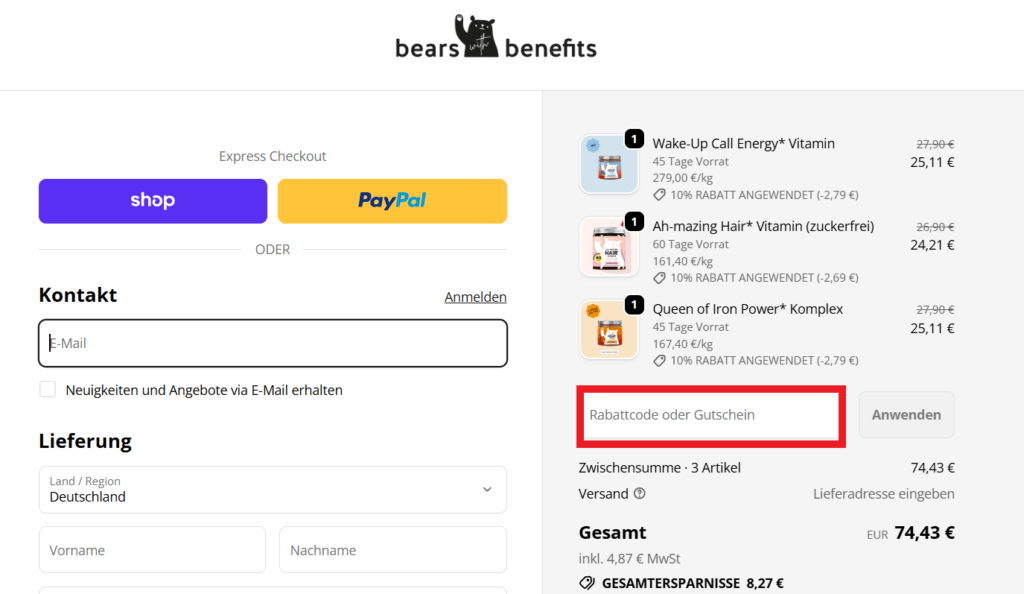The height and width of the screenshot is (594, 1024).
Task: Click the Shop Pay express checkout icon
Action: [152, 200]
